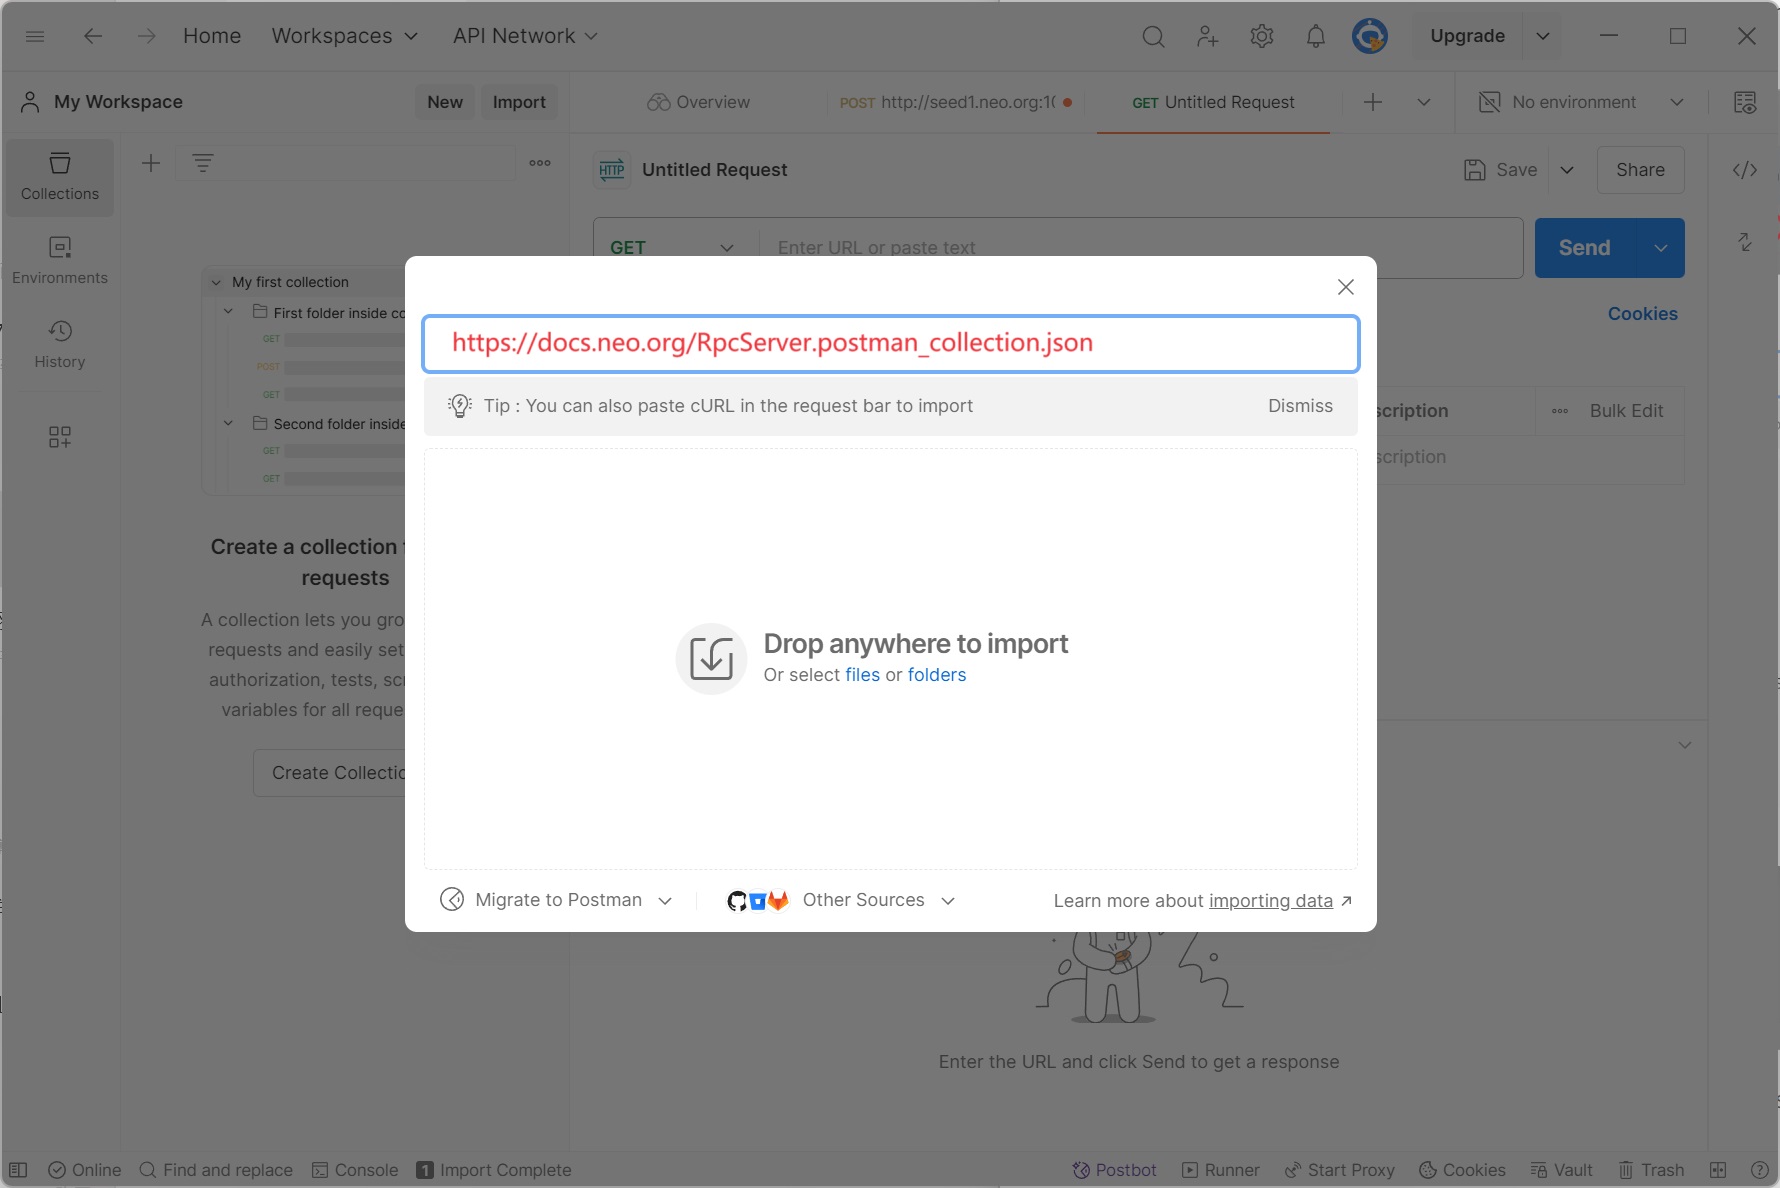Open importing data documentation link

pos(1270,901)
